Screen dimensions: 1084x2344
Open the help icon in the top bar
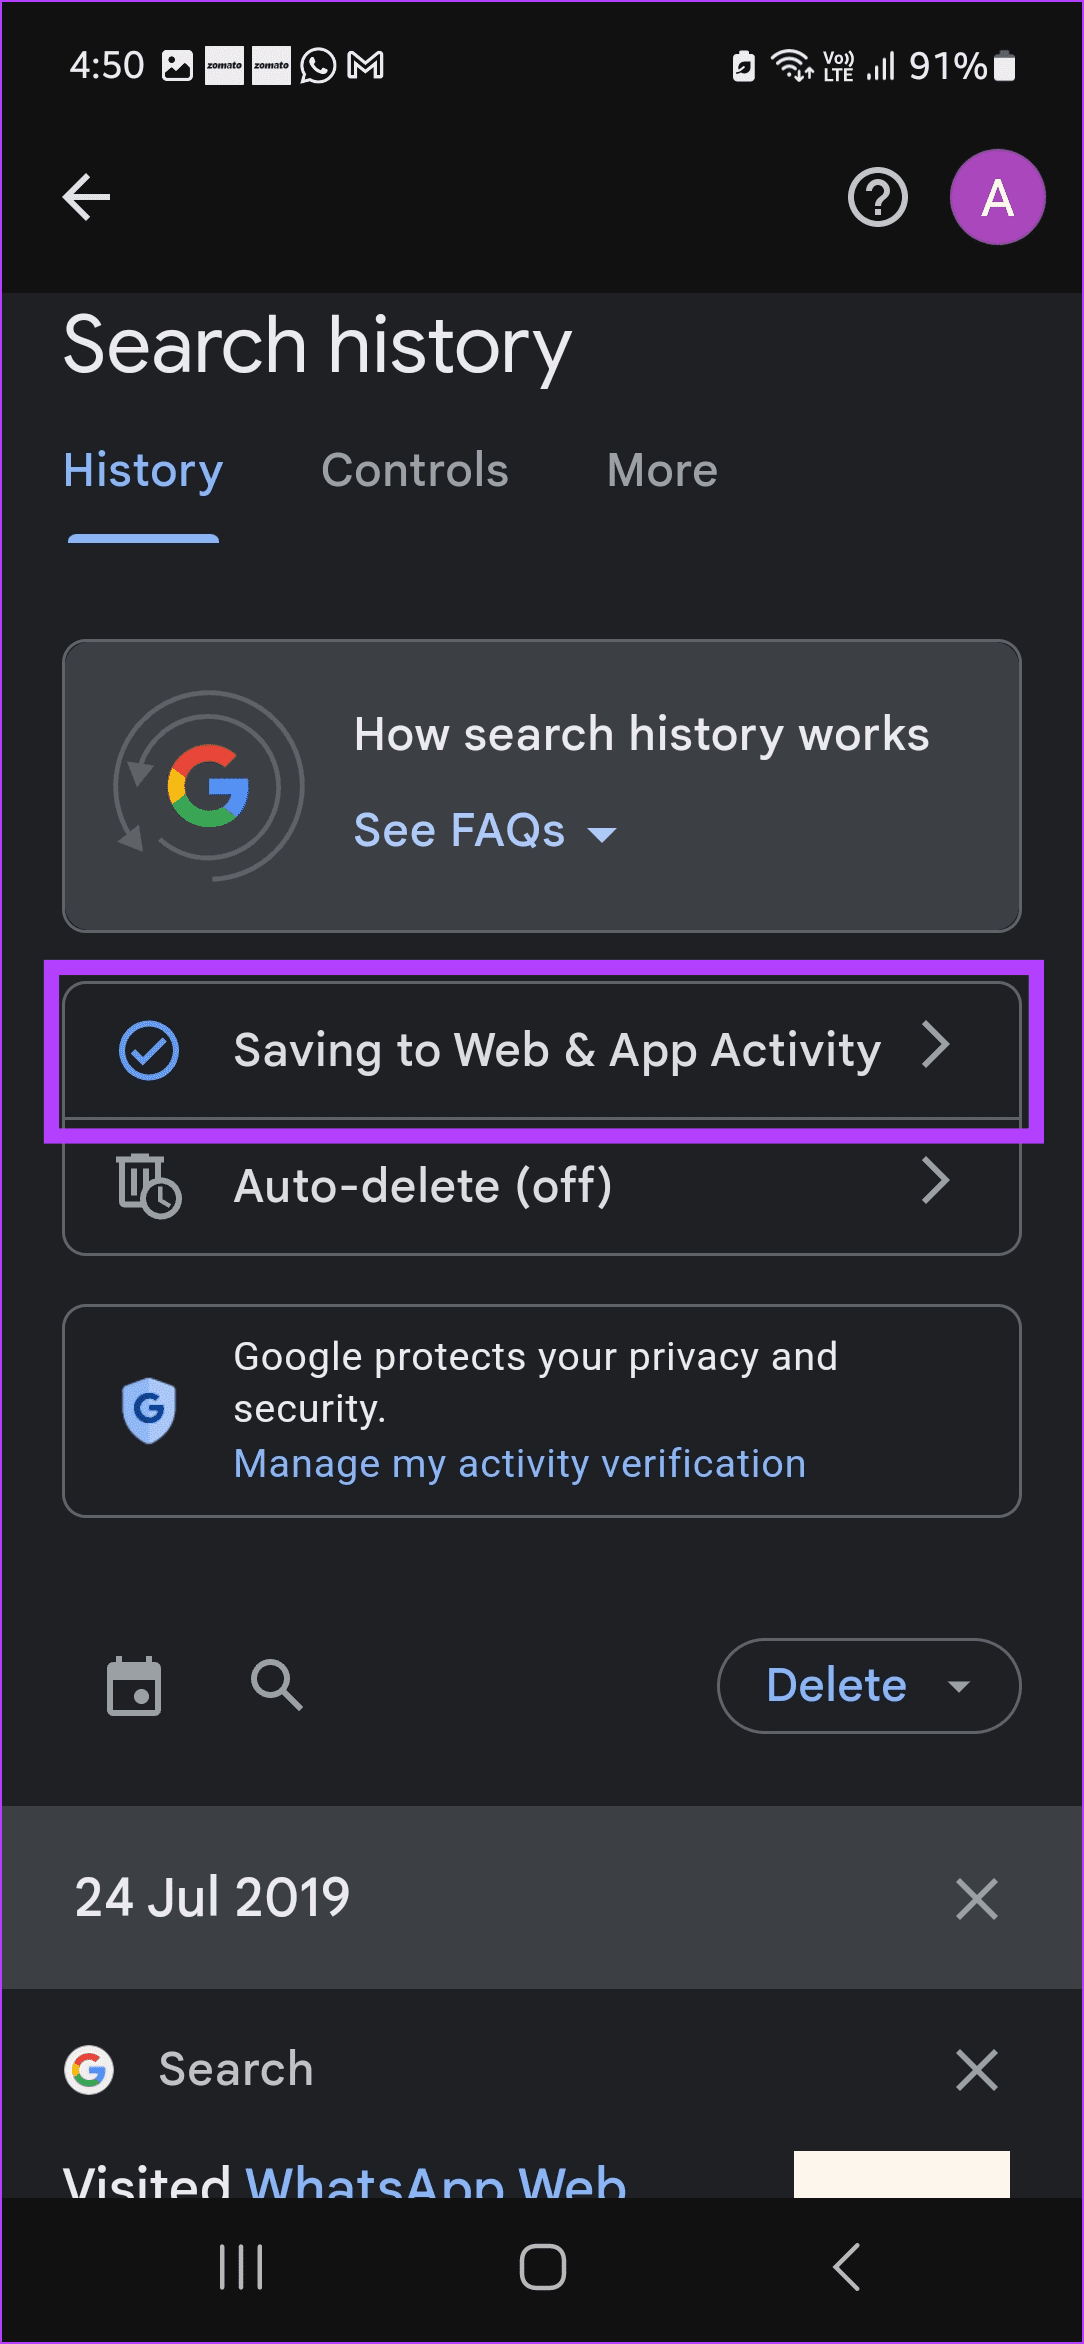(x=877, y=197)
